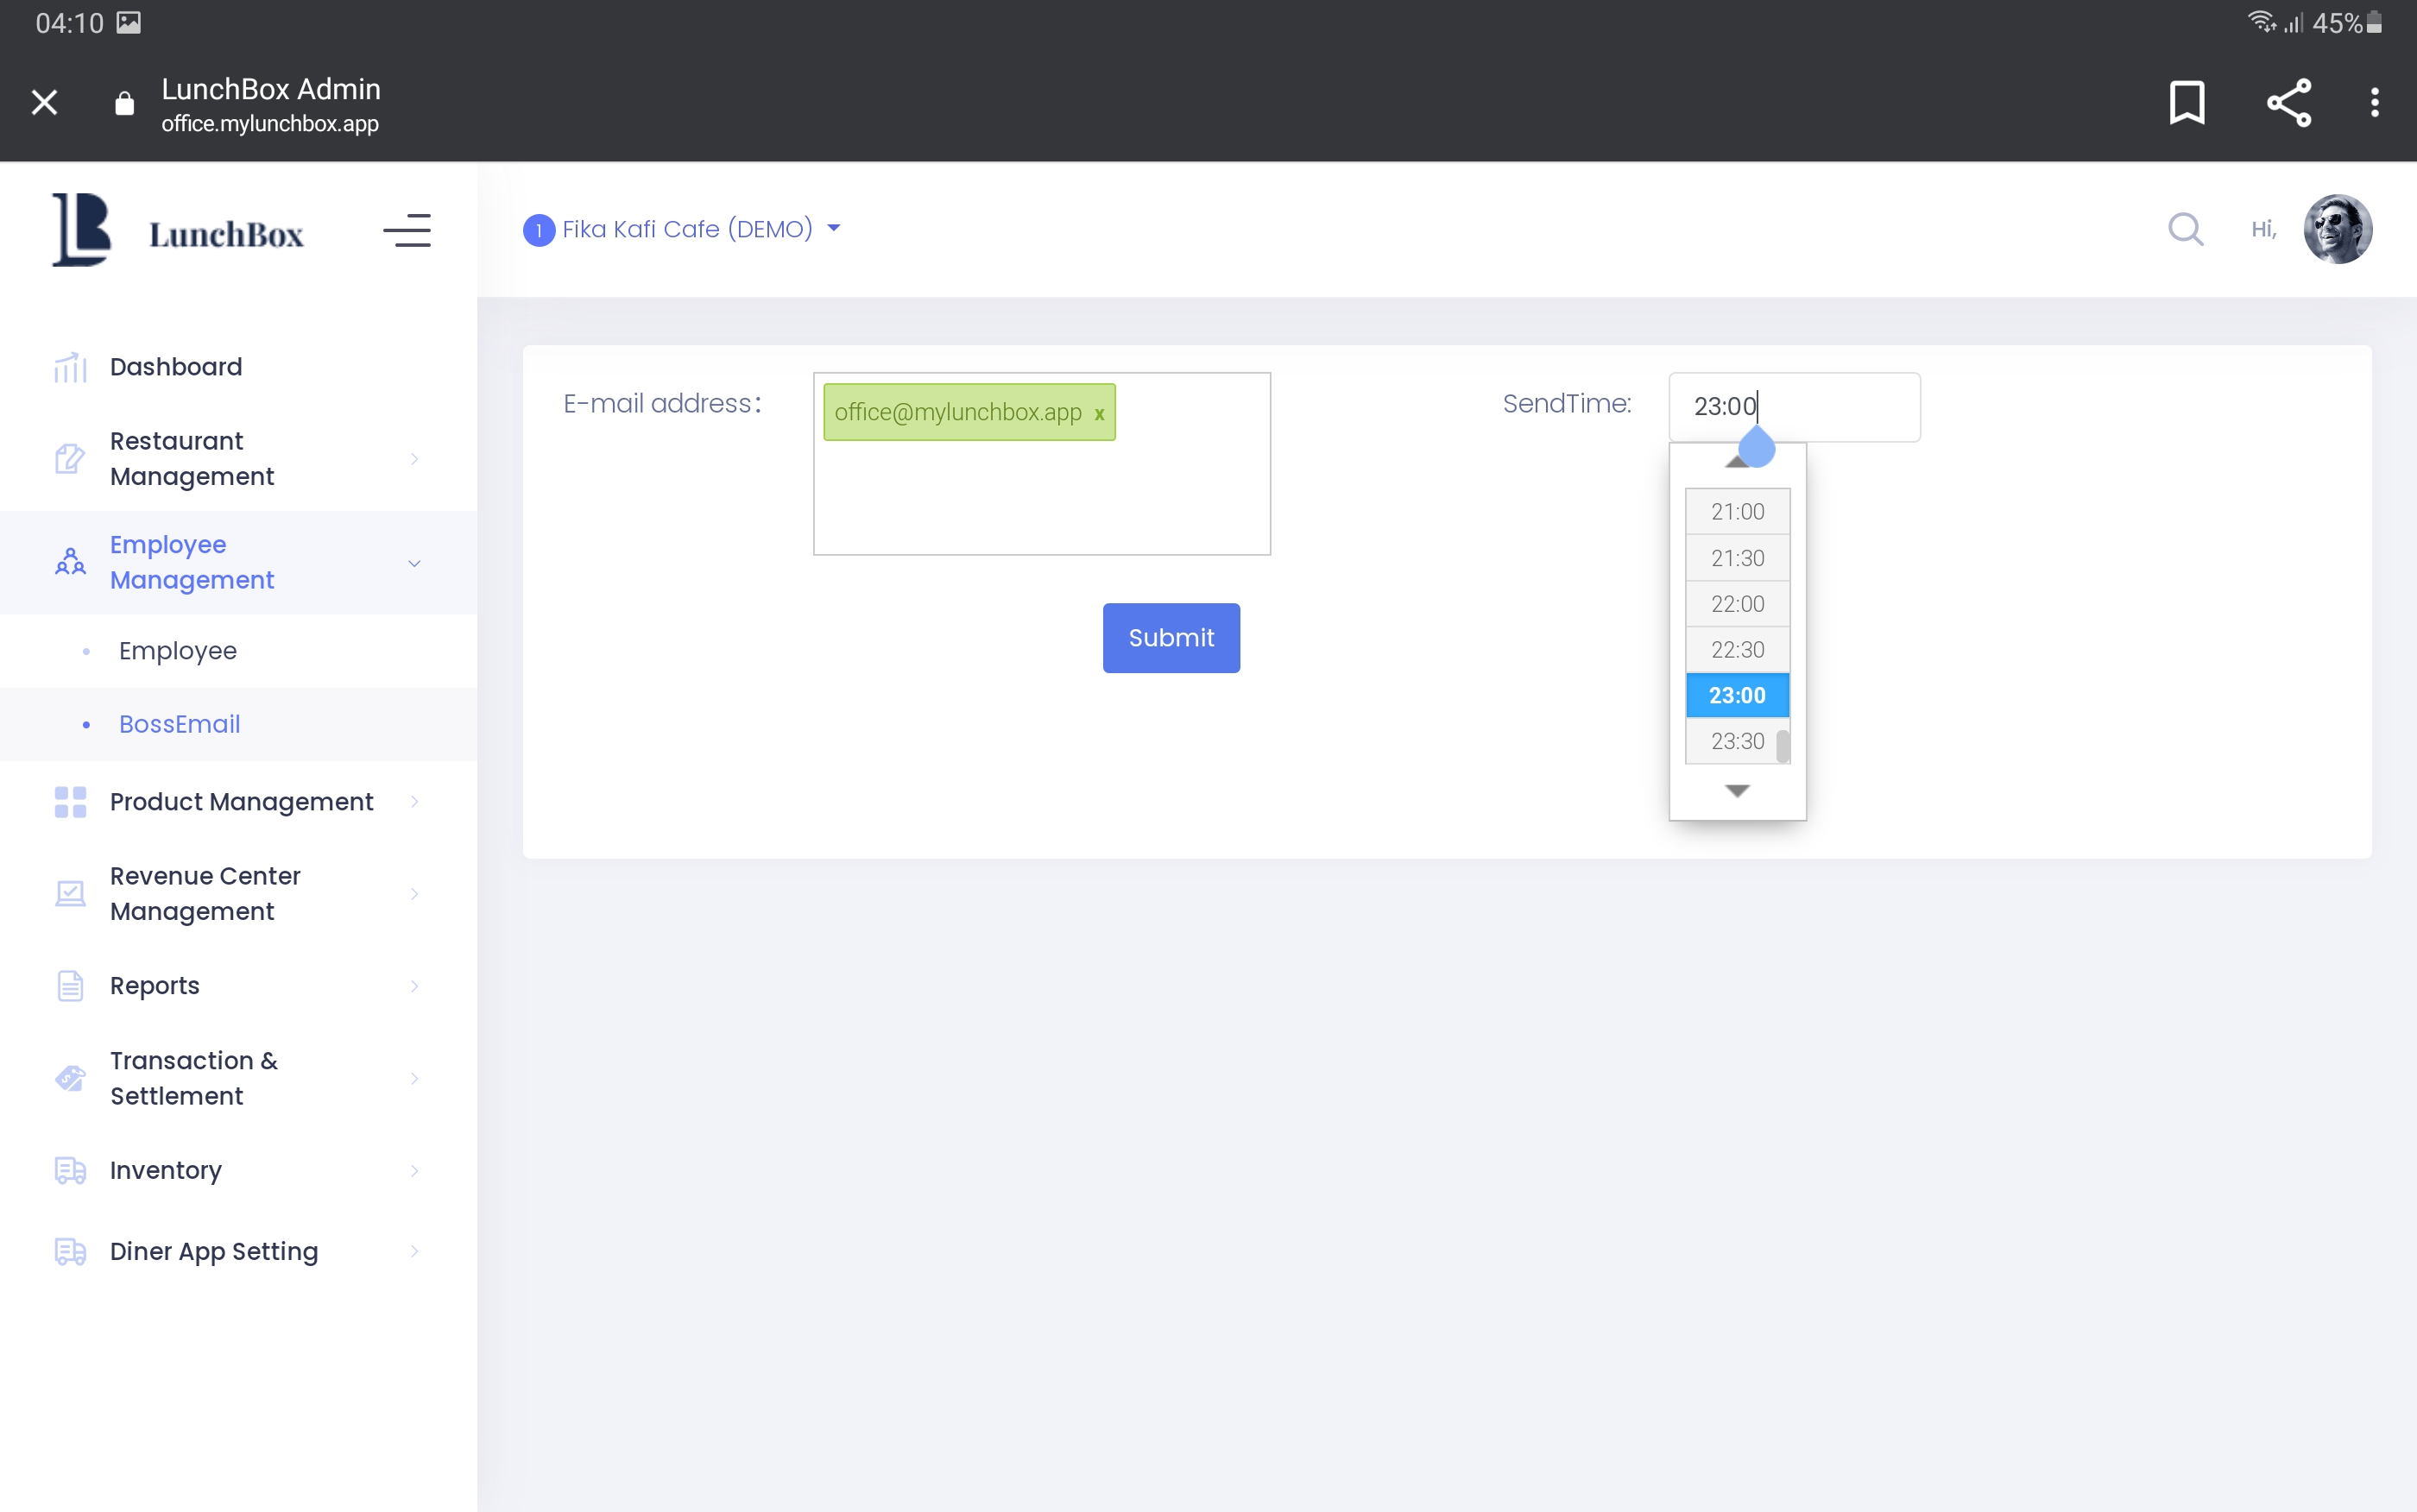Viewport: 2417px width, 1512px height.
Task: Remove office@mylunchbox.app email tag
Action: (x=1099, y=413)
